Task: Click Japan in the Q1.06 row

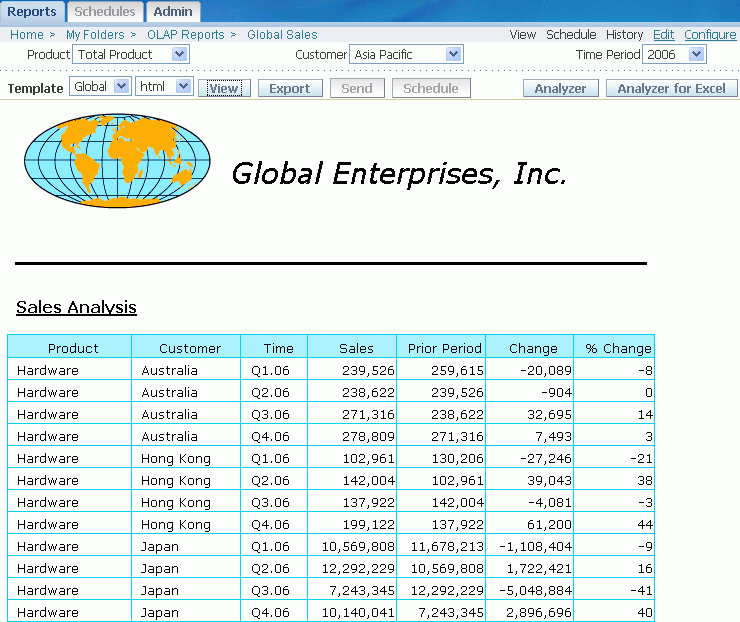Action: click(160, 546)
